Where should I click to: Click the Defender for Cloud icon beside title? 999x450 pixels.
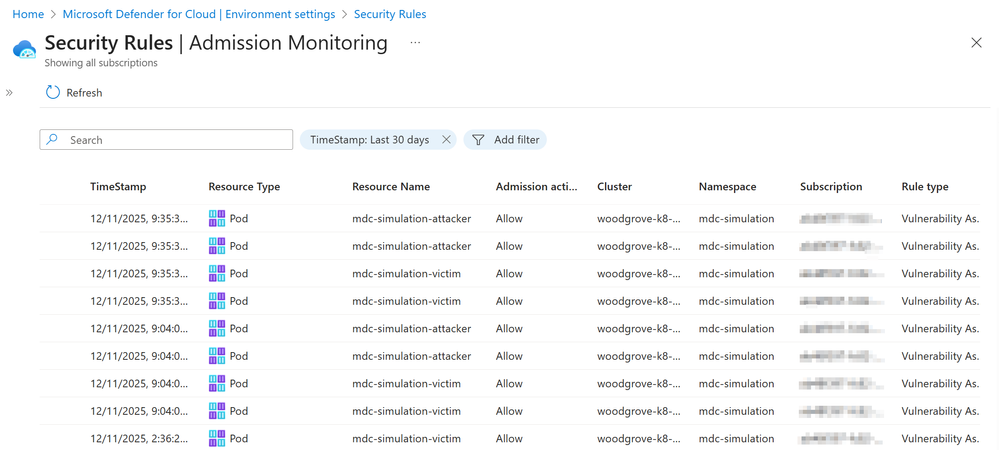[25, 49]
